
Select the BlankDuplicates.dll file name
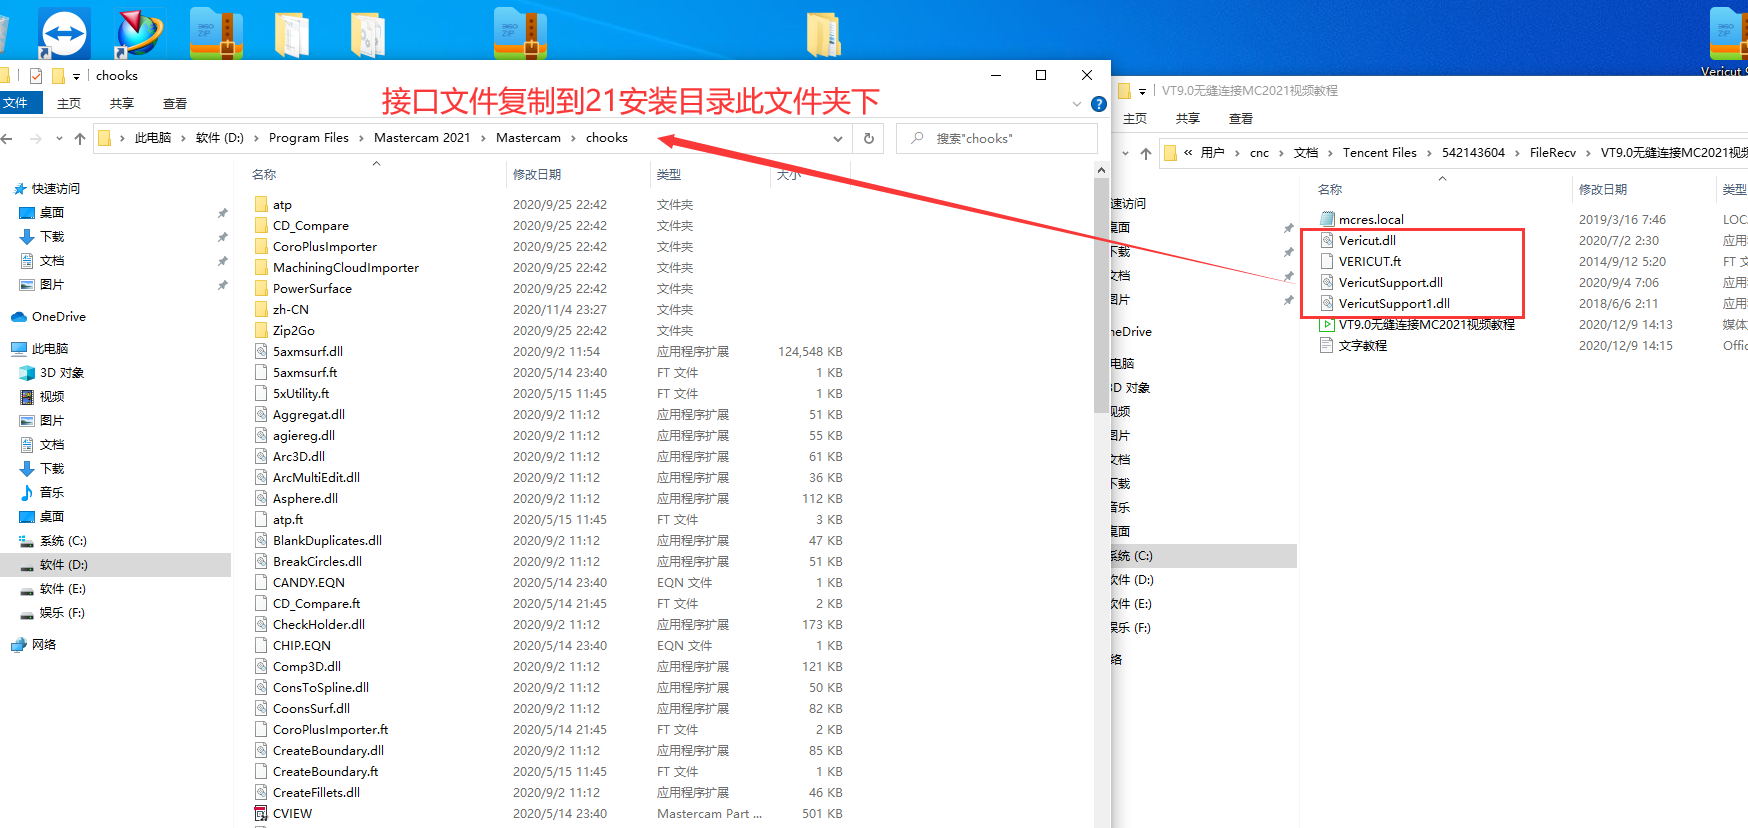[327, 540]
